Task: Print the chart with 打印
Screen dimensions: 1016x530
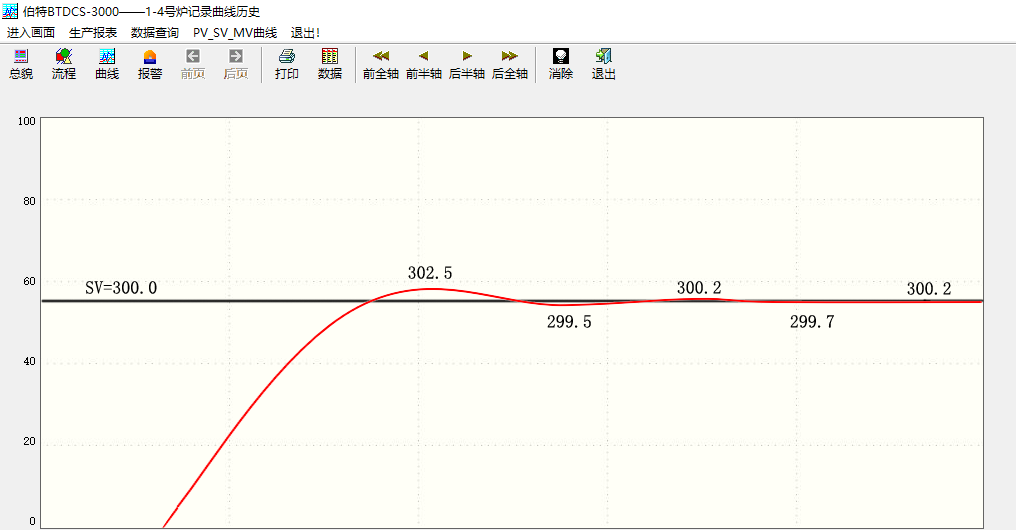Action: click(287, 64)
